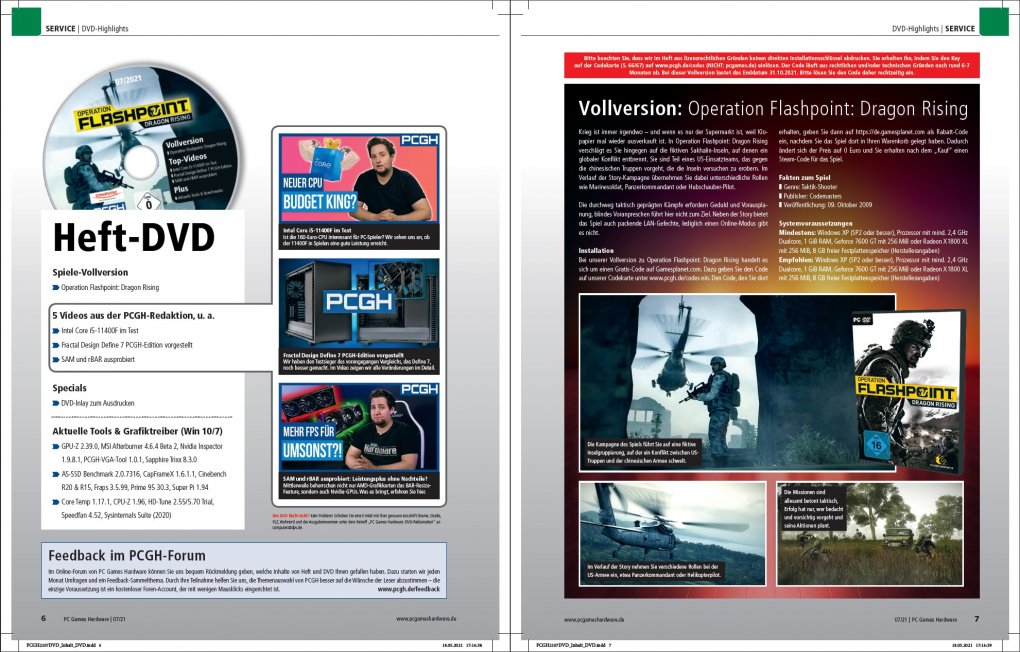Click the arrow bullet beside Core Temp 1.17.1
This screenshot has height=652, width=1020.
pos(55,502)
